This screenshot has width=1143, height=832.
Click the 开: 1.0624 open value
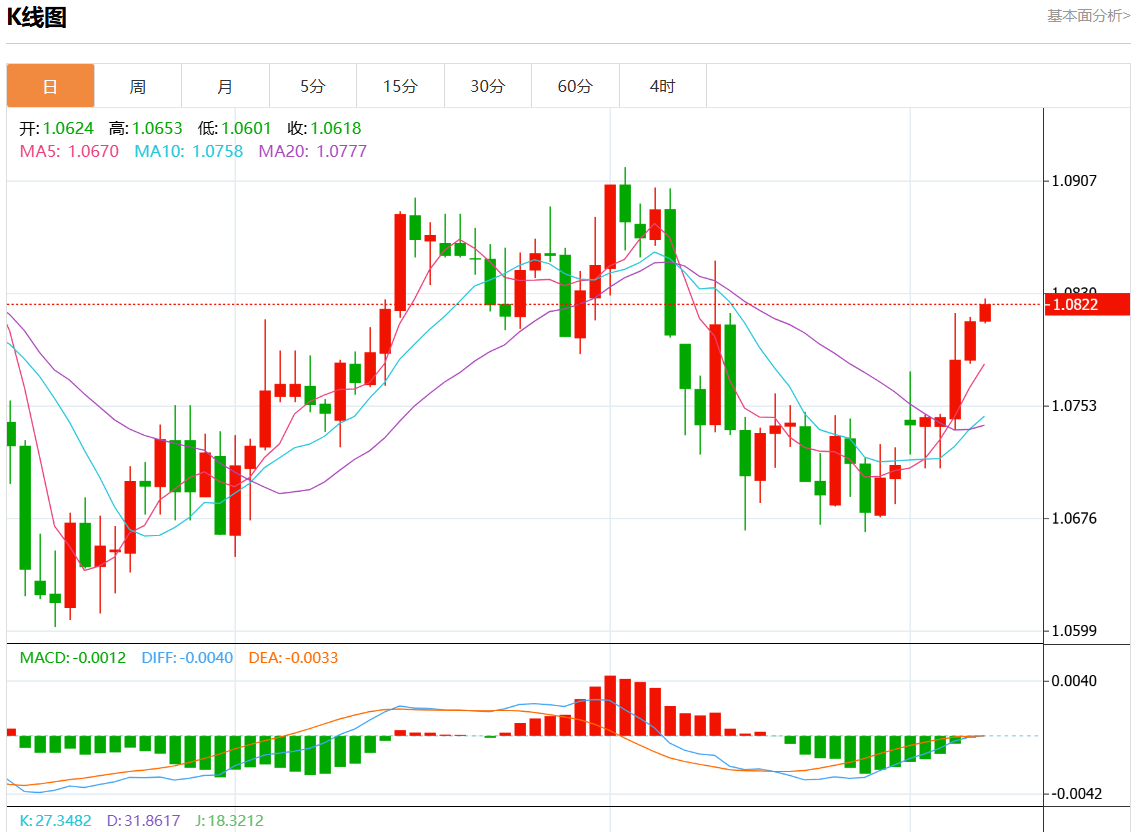[57, 128]
